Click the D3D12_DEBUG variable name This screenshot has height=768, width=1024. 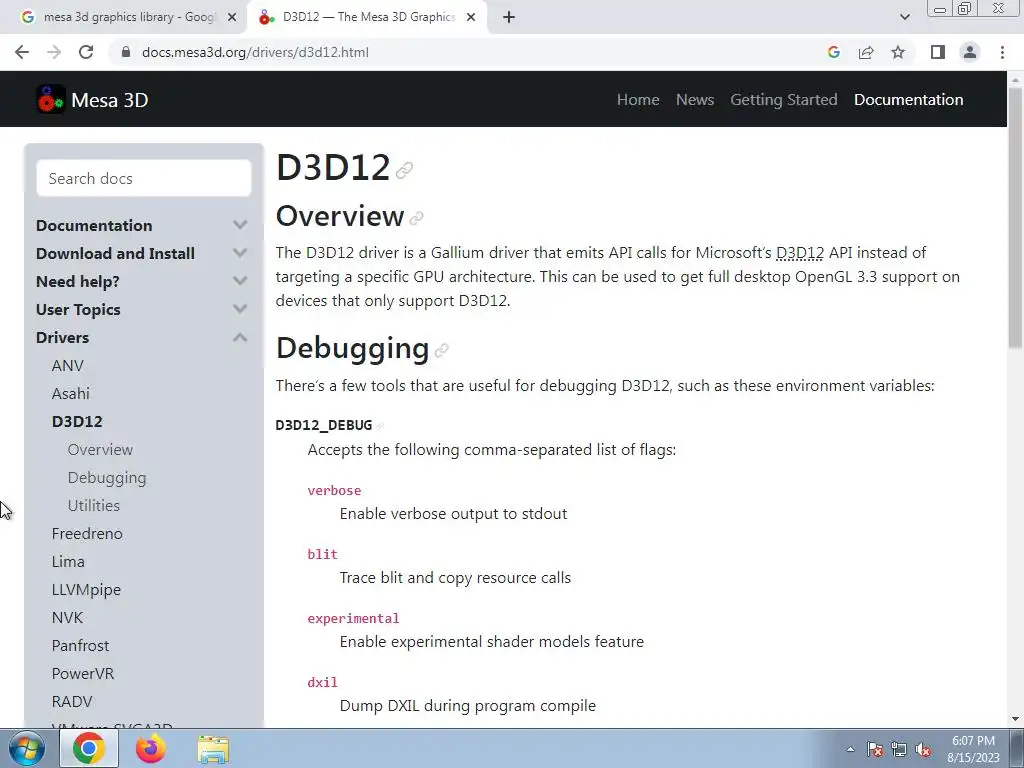[x=324, y=425]
